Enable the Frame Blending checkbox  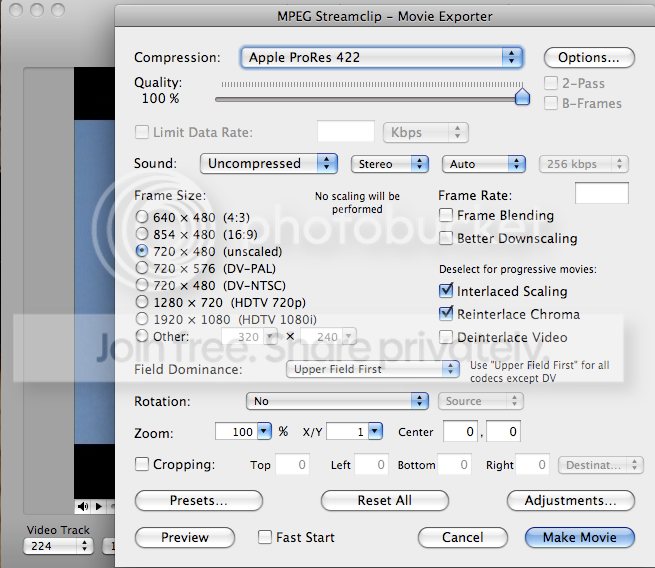click(x=446, y=215)
